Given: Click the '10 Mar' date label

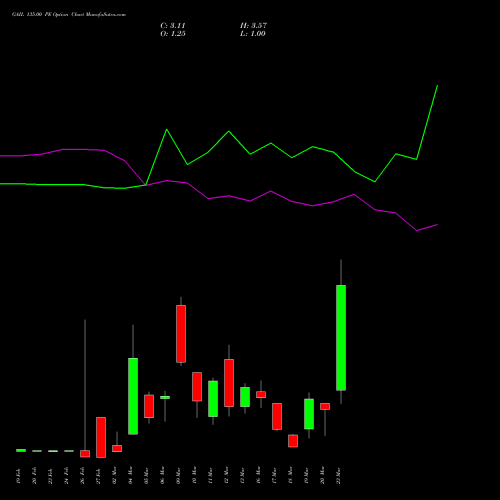Looking at the screenshot, I should 194,475.
